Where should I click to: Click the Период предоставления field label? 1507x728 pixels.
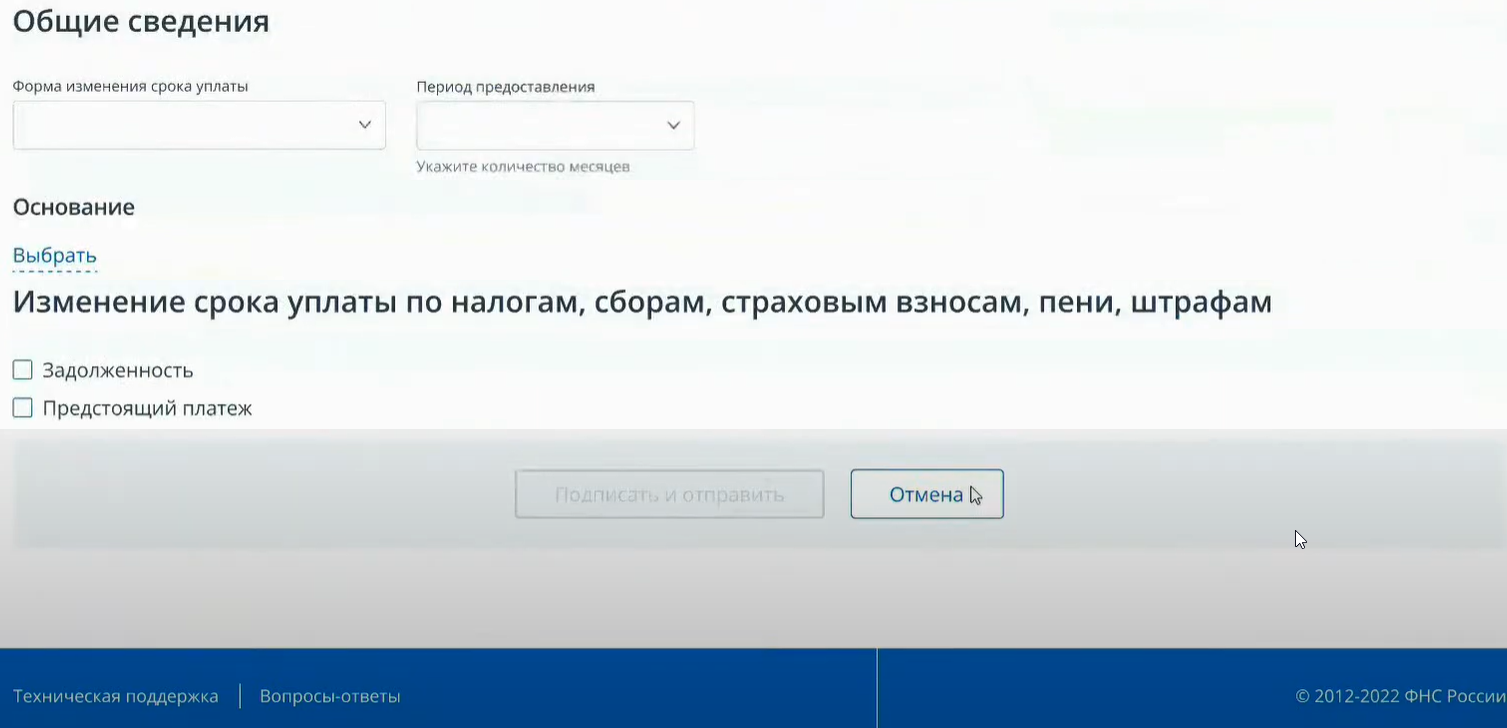[x=505, y=87]
